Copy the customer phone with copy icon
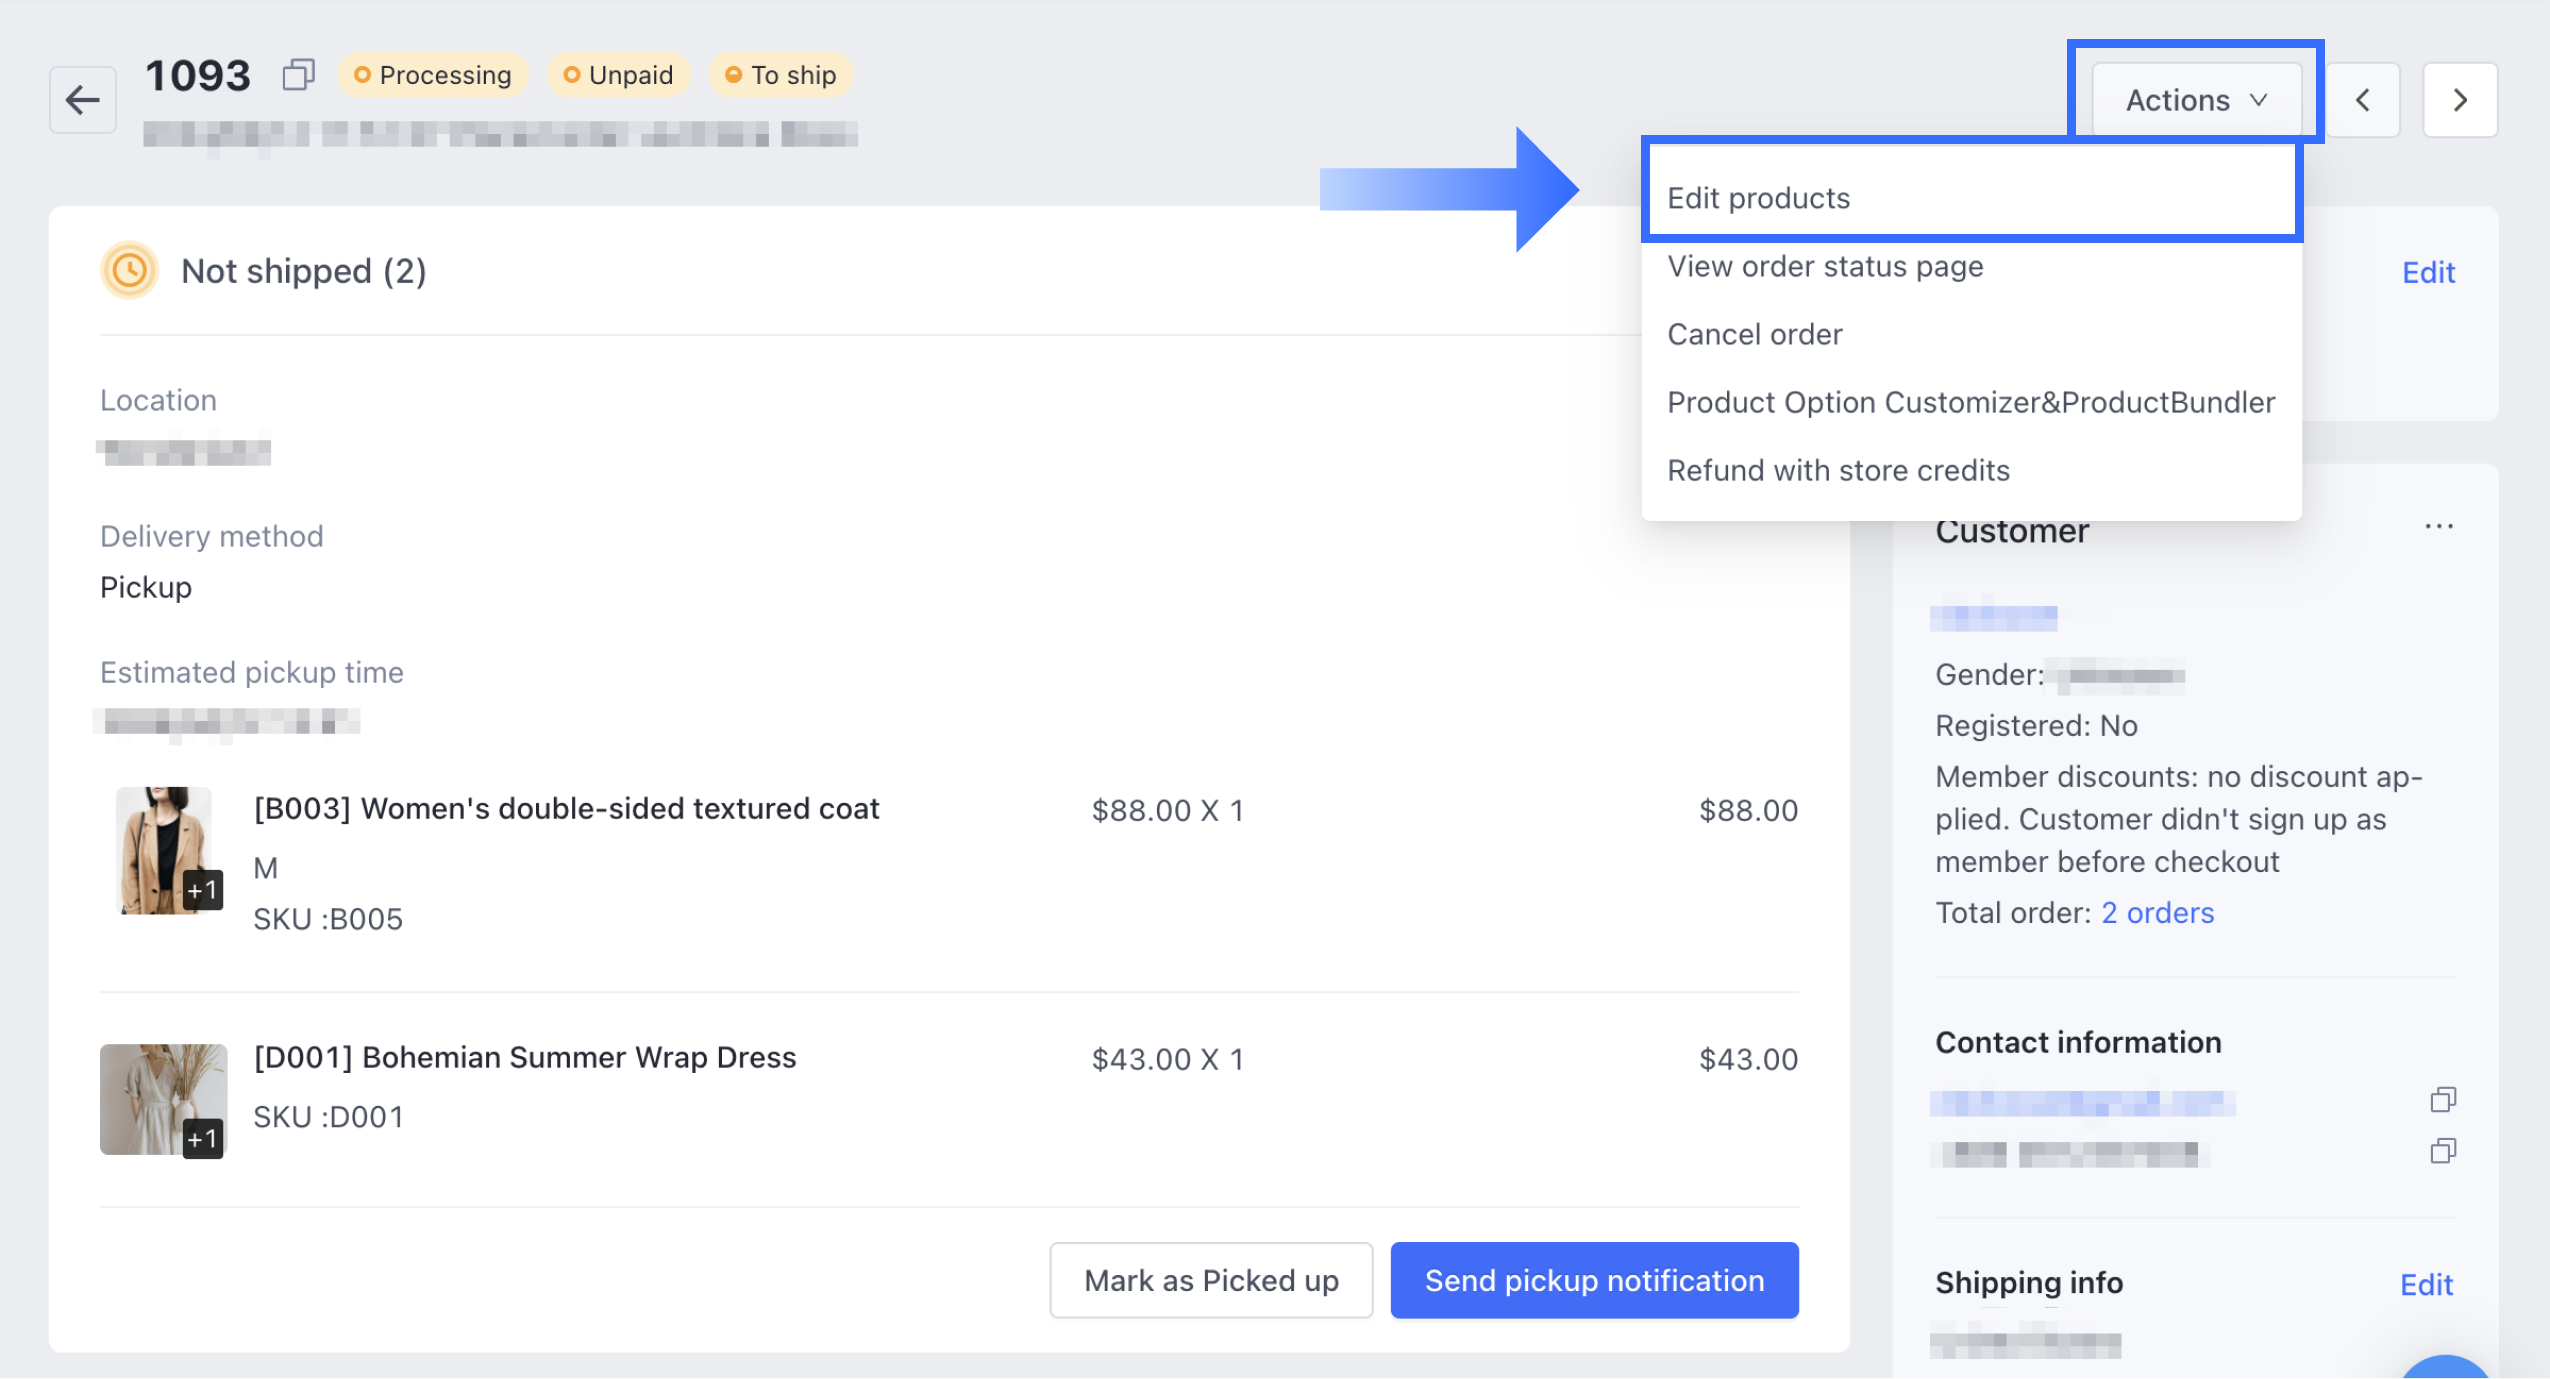 [2443, 1151]
